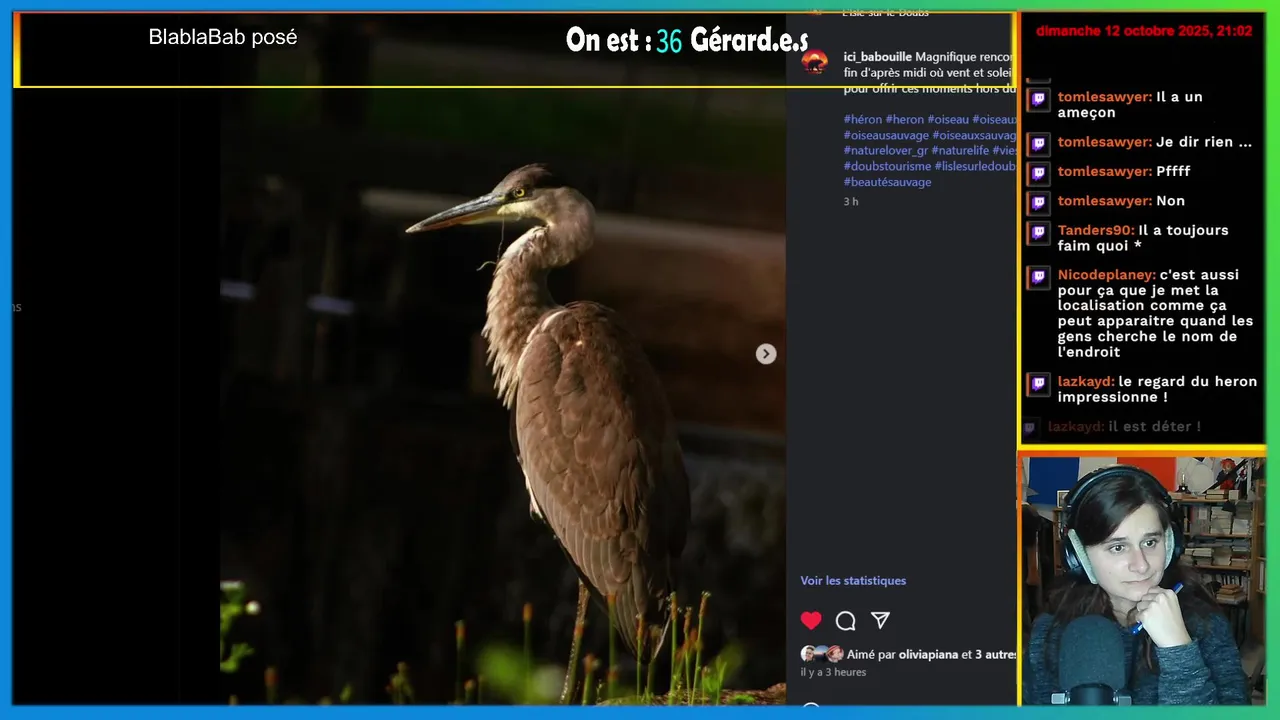Click Twitch badge beside "Je dir rien ..."
The width and height of the screenshot is (1280, 720).
point(1039,143)
